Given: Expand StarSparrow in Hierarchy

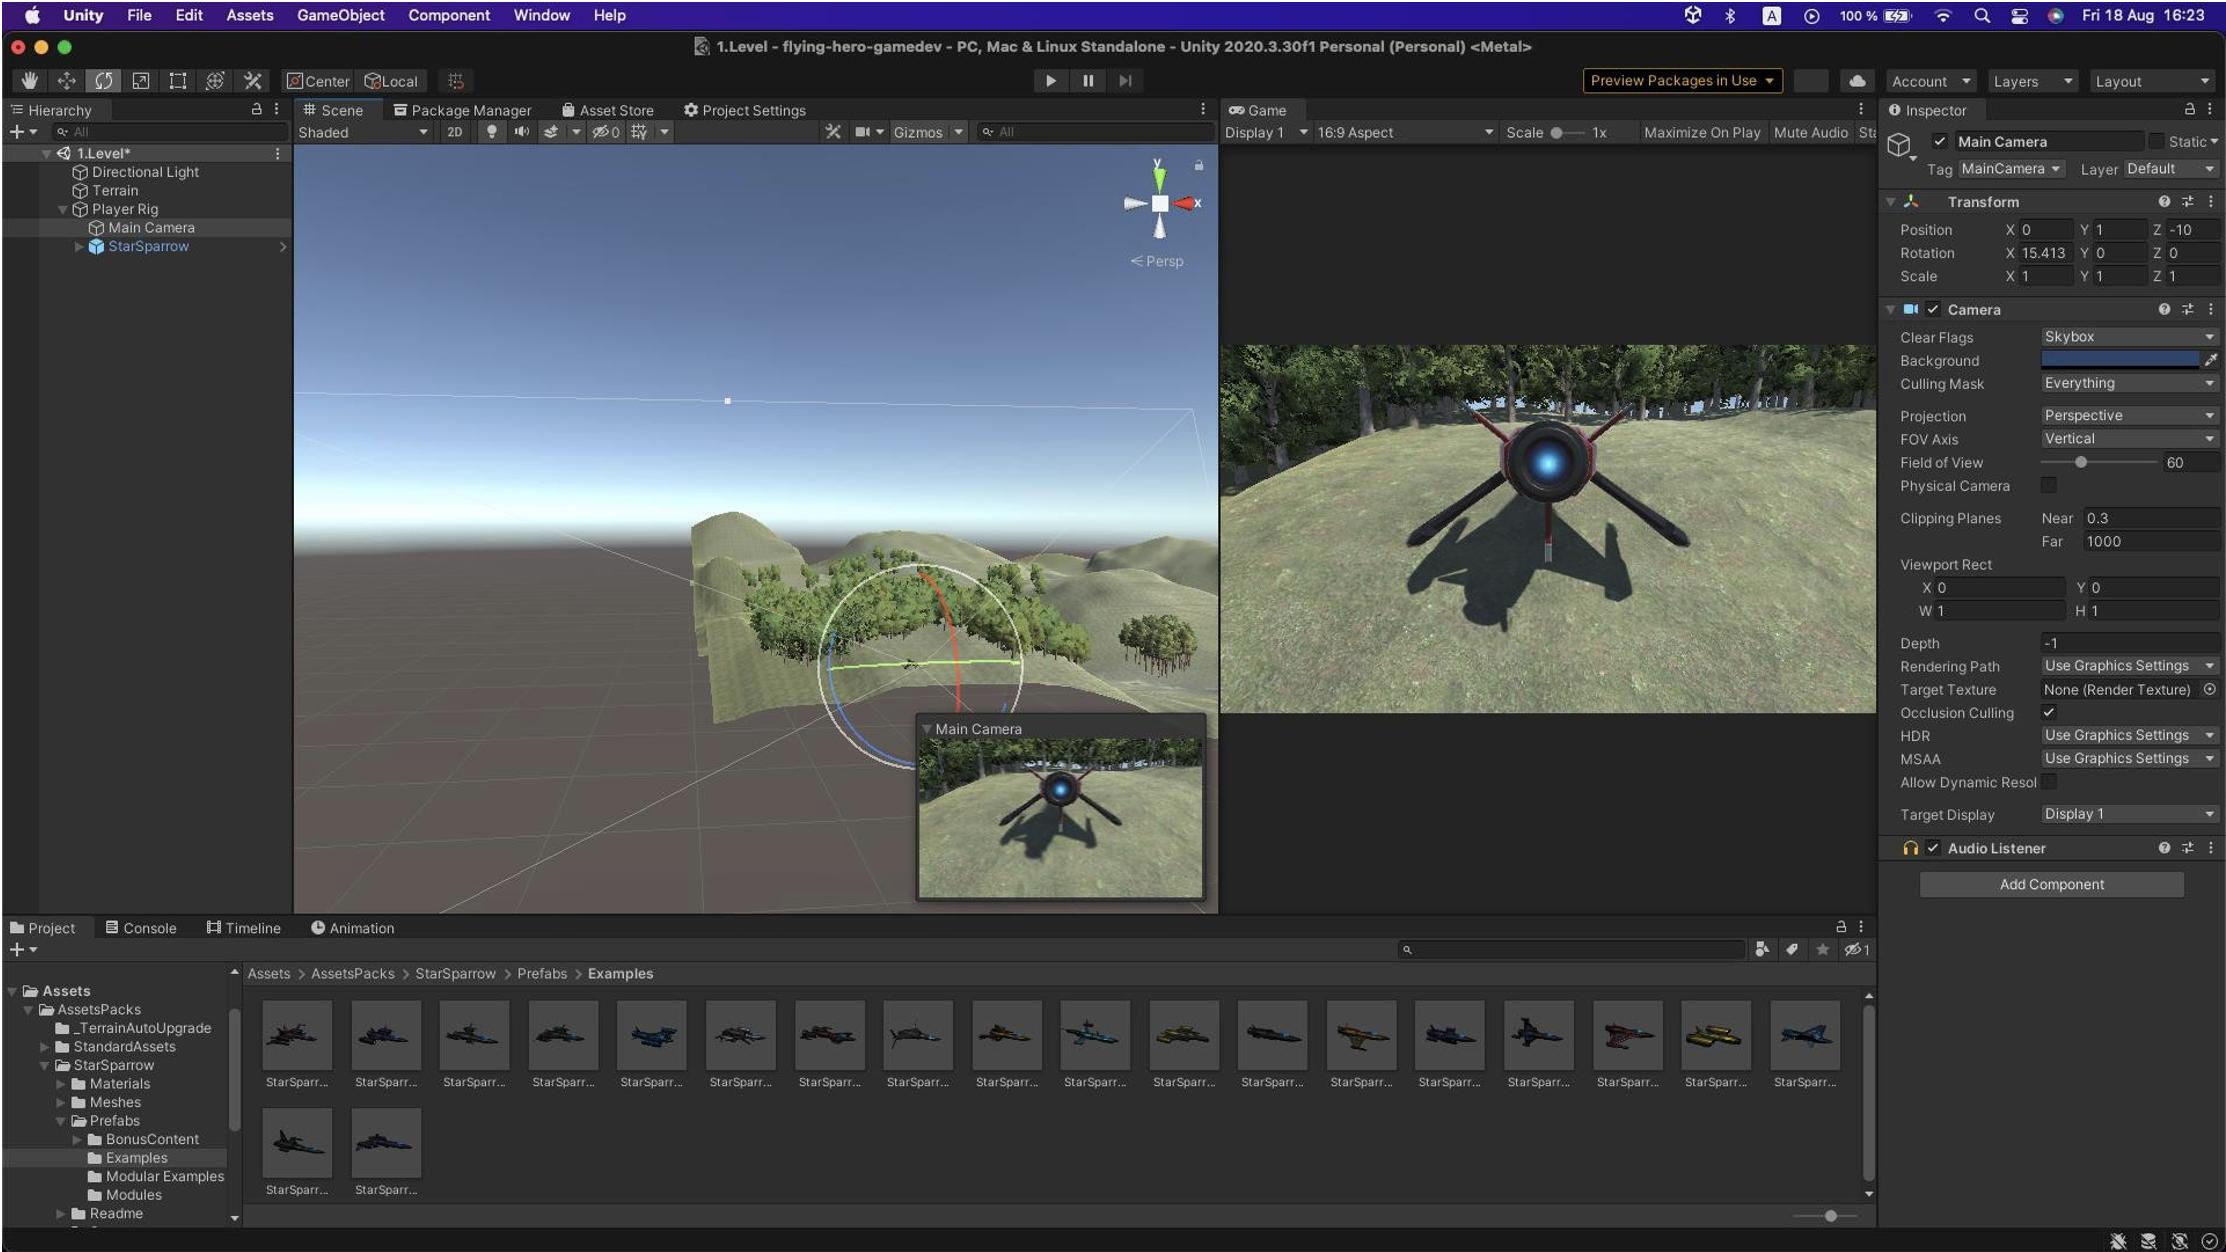Looking at the screenshot, I should (79, 247).
